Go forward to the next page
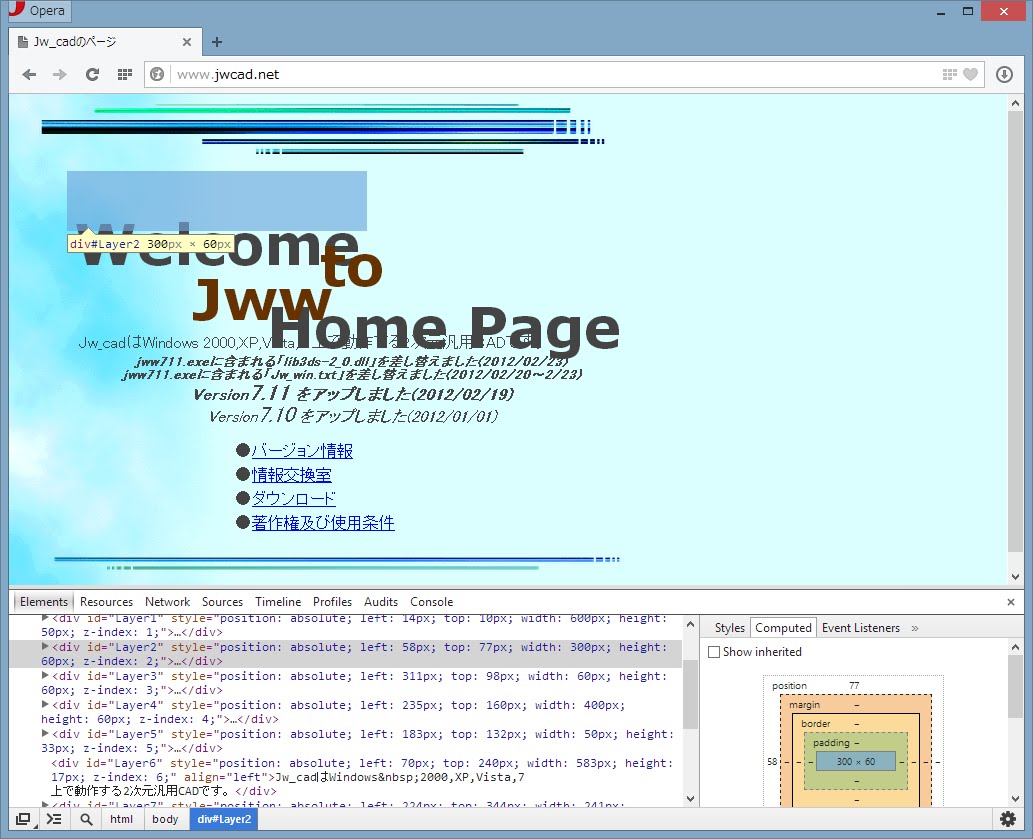The width and height of the screenshot is (1033, 839). coord(60,74)
